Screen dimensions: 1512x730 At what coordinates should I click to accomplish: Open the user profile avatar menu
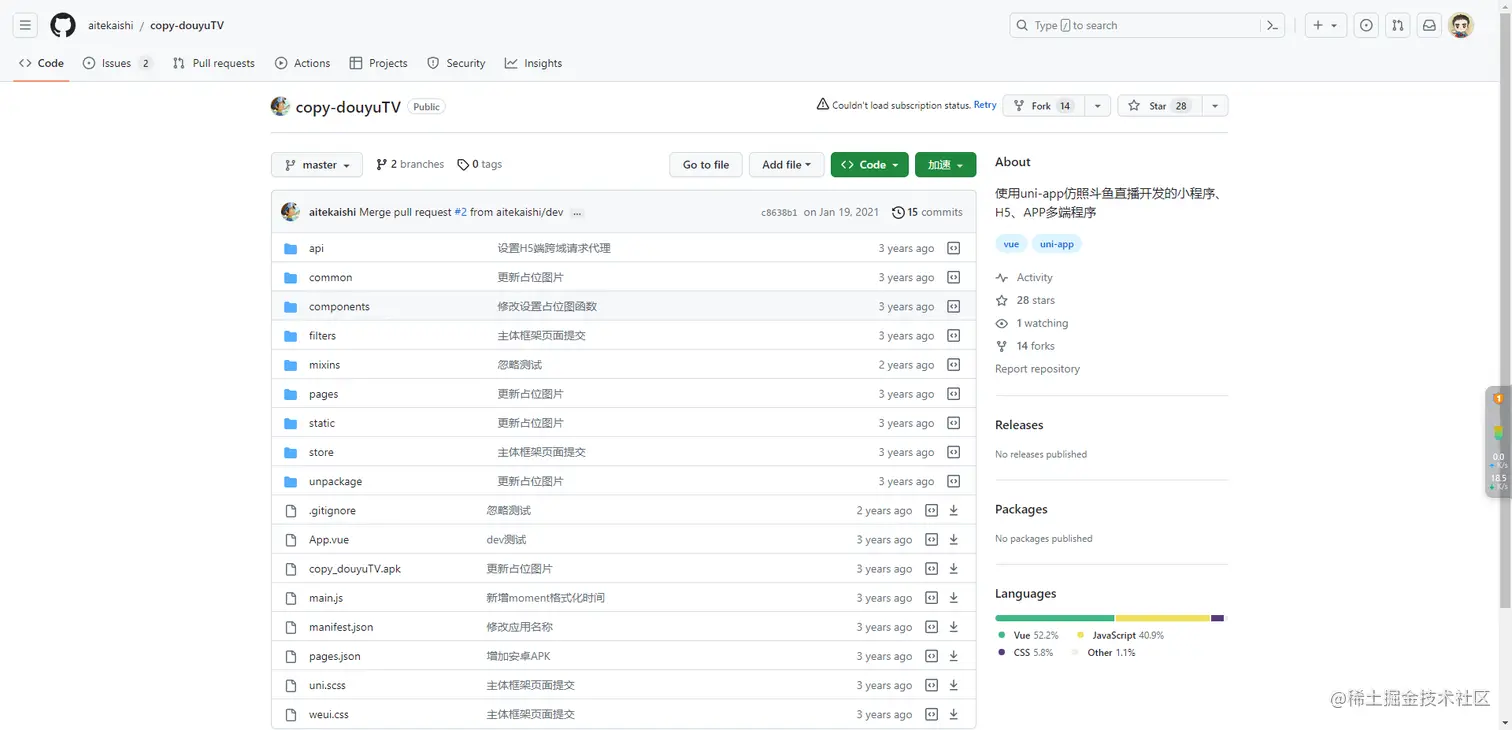point(1461,25)
